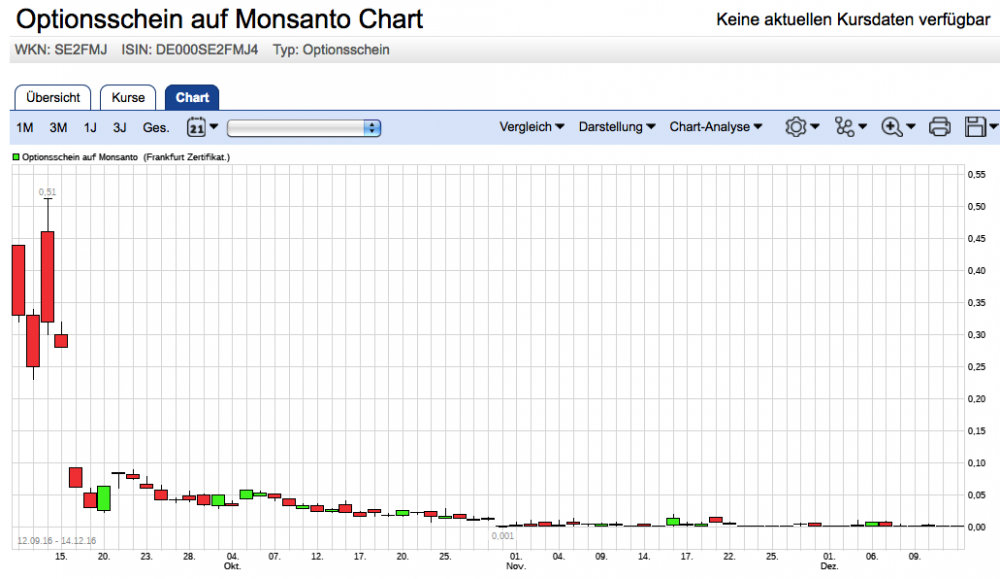
Task: Click the settings gear icon
Action: click(797, 127)
